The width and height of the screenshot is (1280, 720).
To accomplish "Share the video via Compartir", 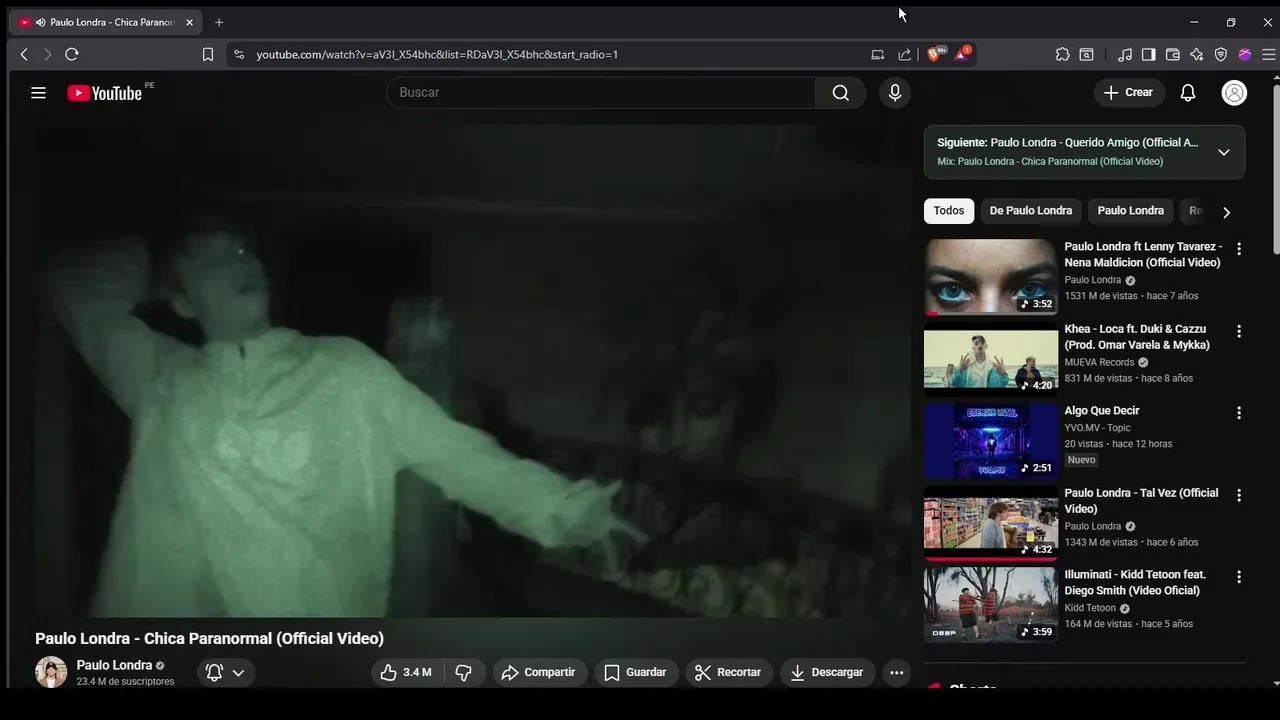I will (538, 672).
